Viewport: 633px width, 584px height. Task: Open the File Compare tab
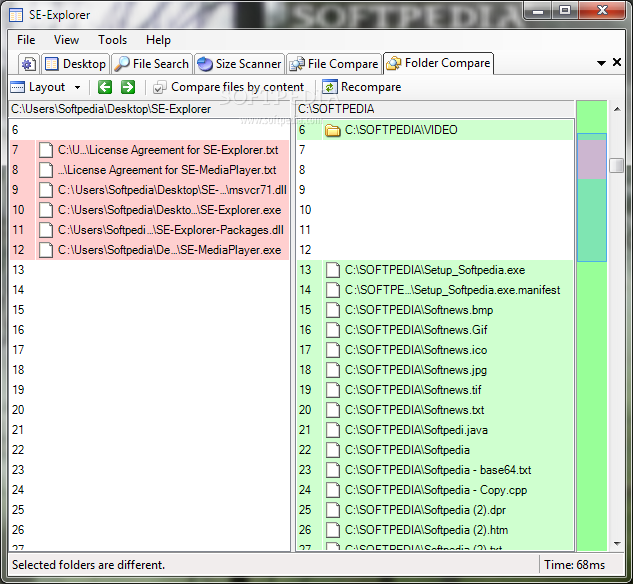tap(334, 64)
